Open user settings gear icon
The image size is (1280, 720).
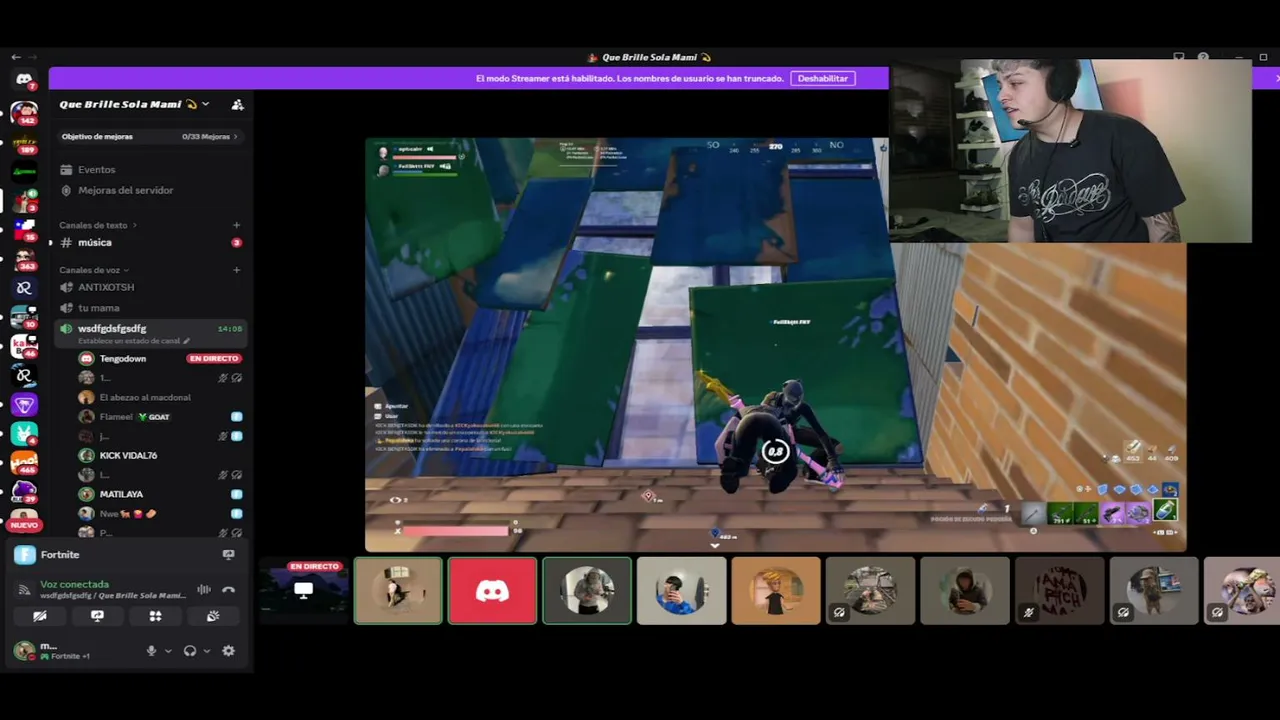click(x=228, y=651)
